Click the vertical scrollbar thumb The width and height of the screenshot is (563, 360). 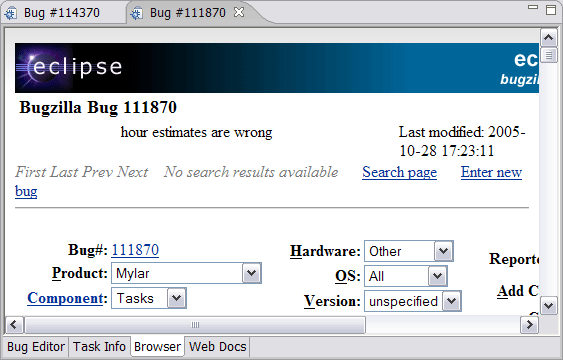[548, 55]
